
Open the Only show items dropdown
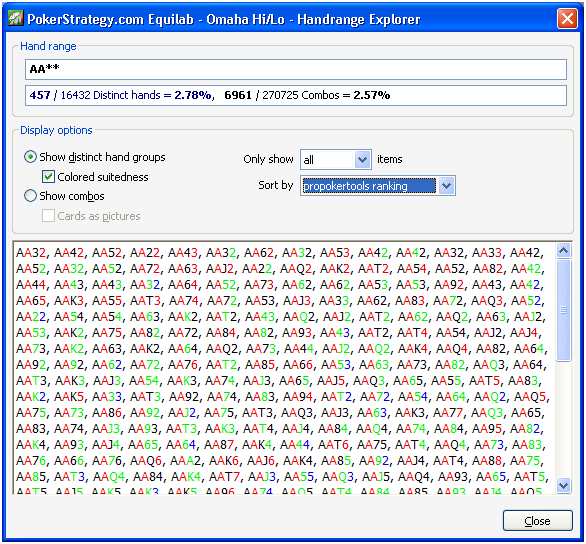pos(362,160)
